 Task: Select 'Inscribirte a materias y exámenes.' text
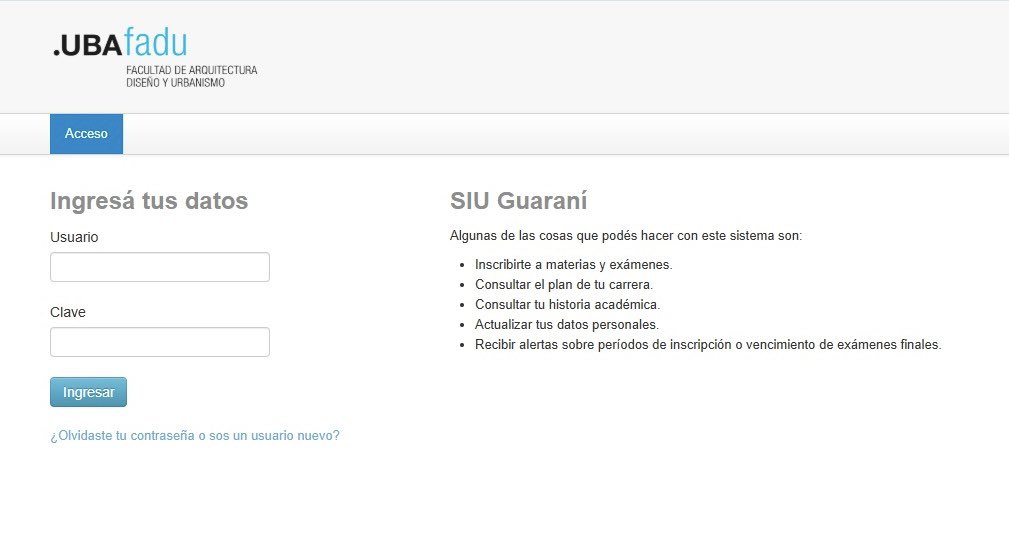(x=573, y=264)
